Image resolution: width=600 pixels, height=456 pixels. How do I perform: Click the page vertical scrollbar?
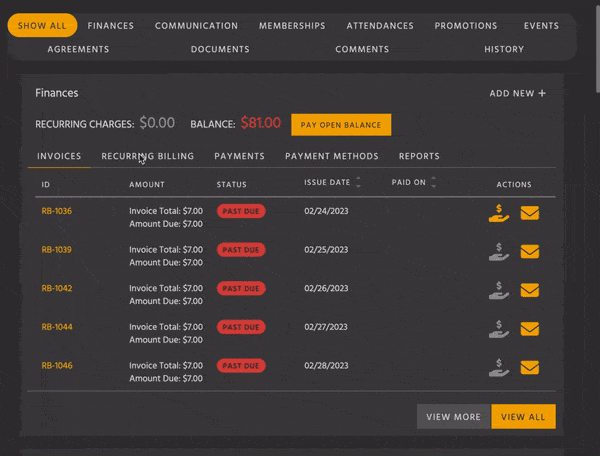pyautogui.click(x=598, y=50)
